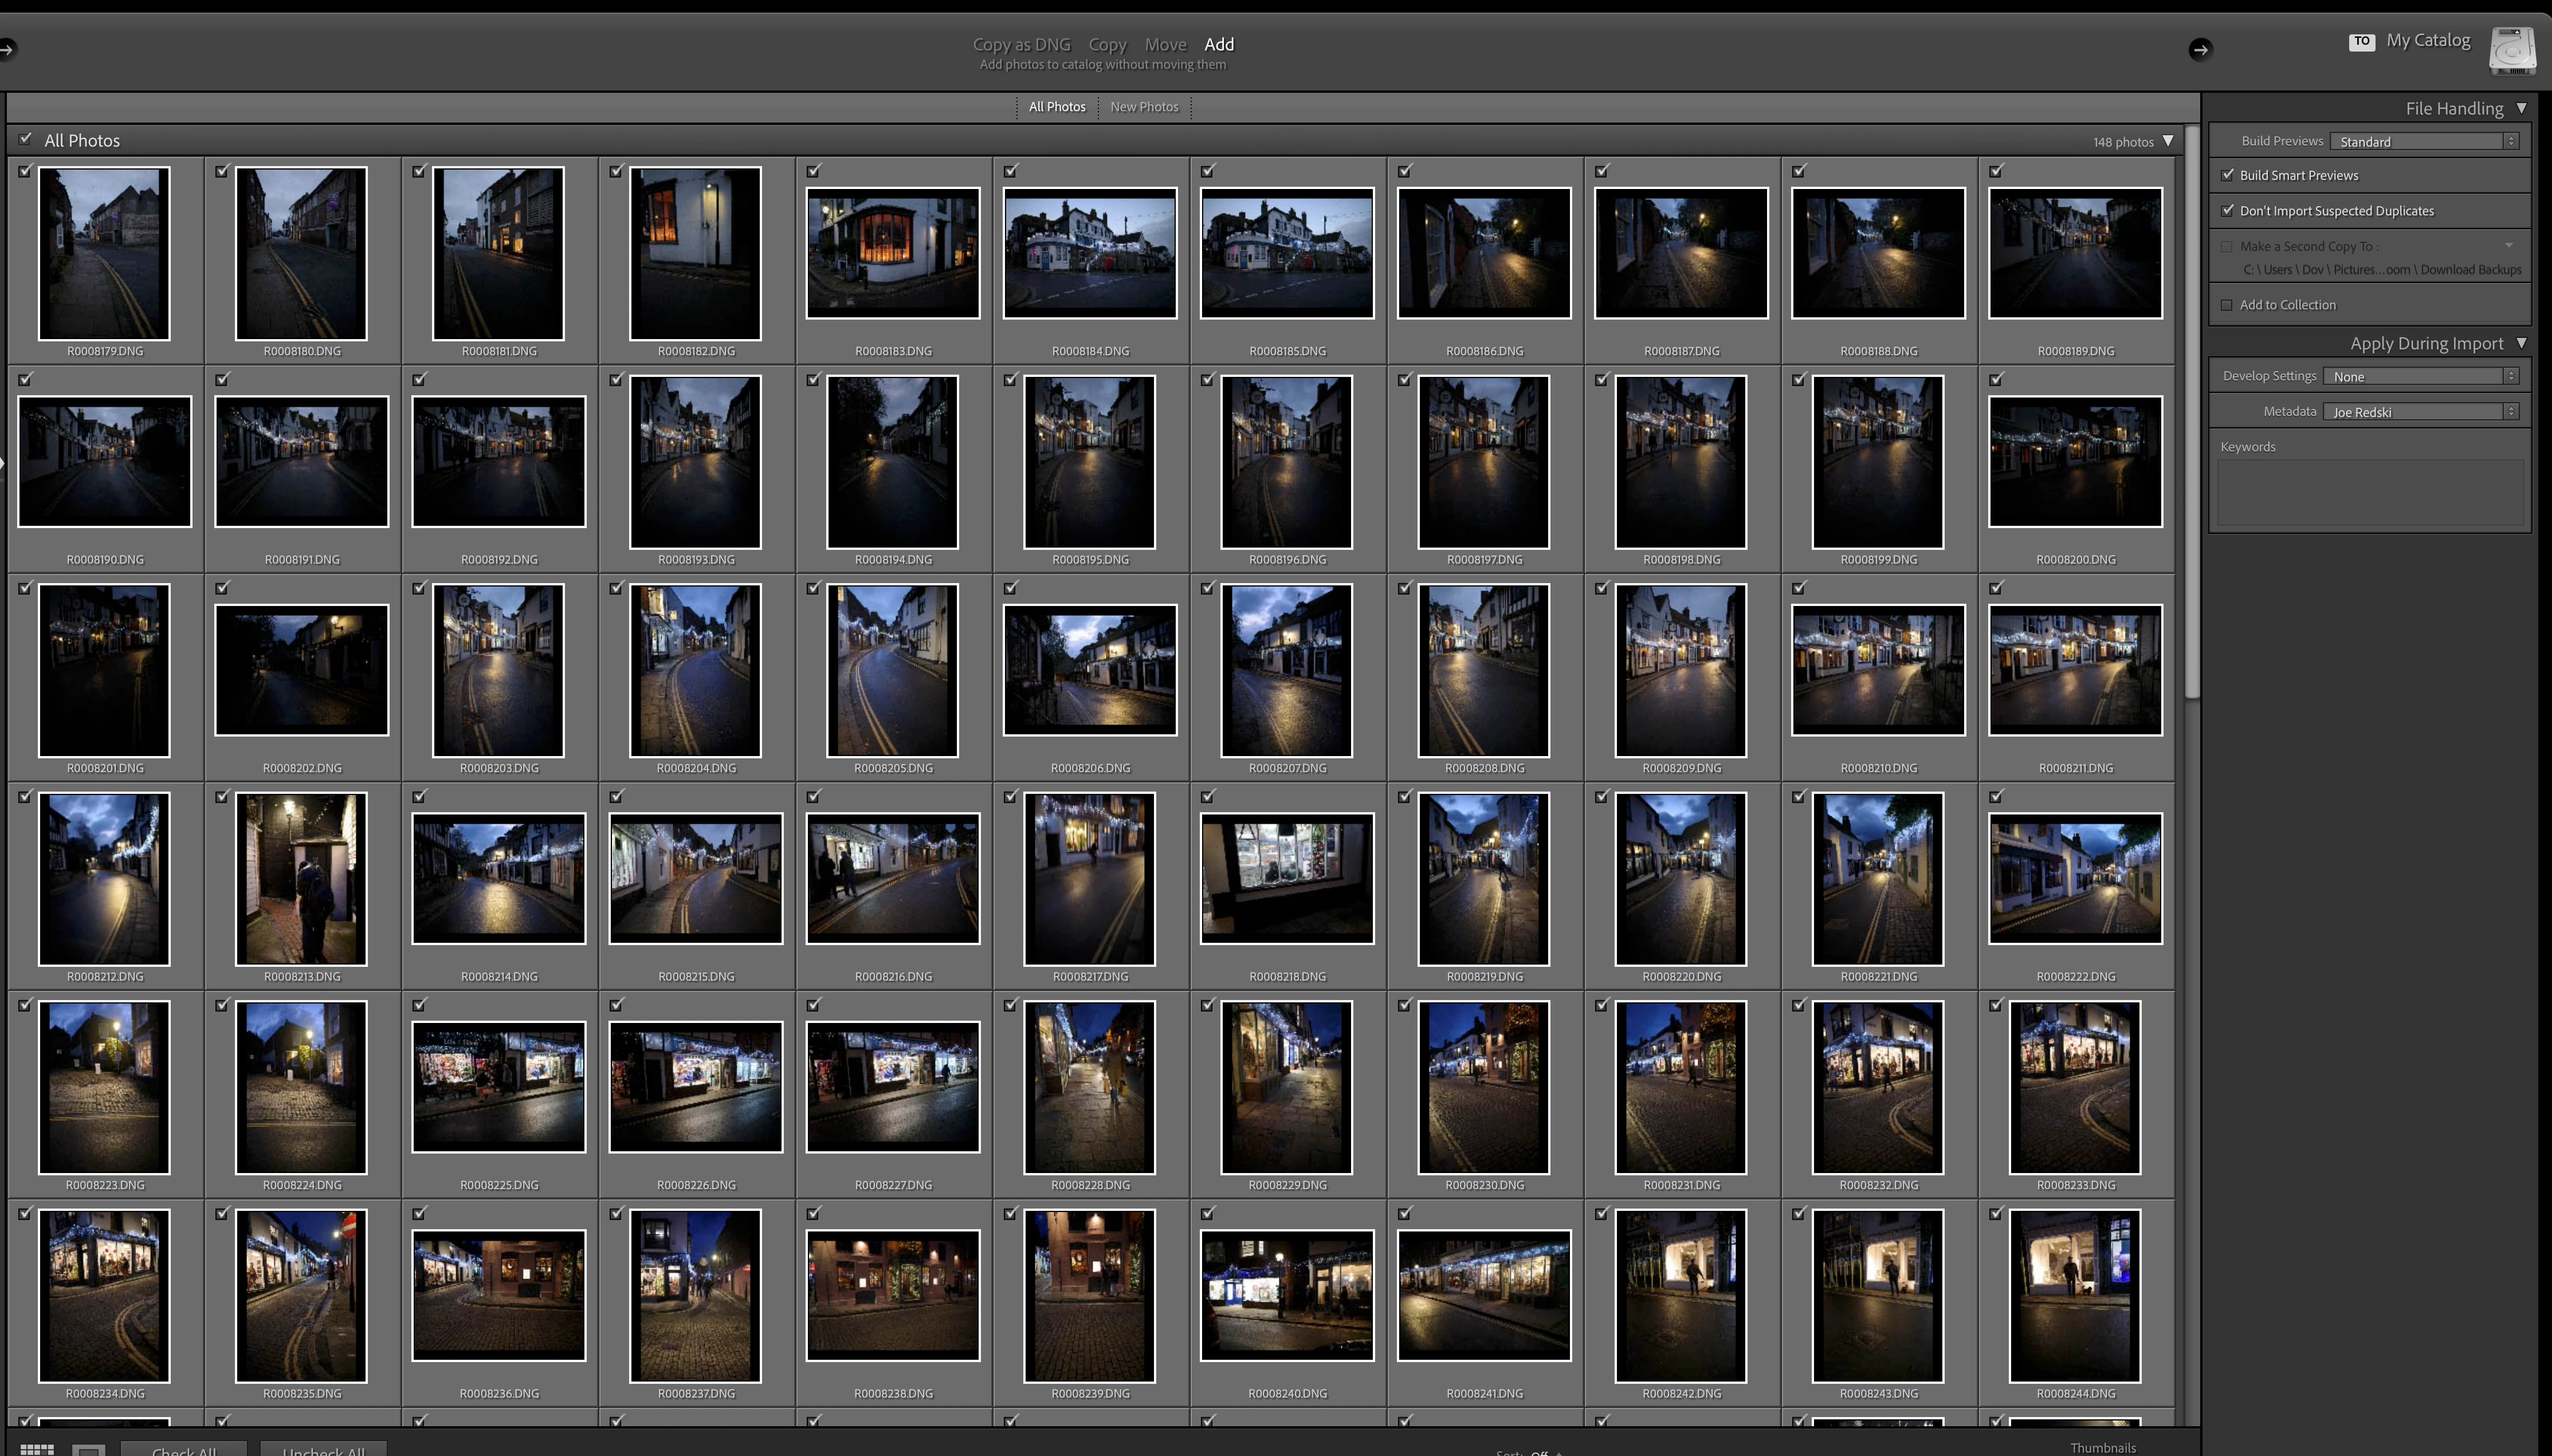
Task: Choose Copy as DNG import mode
Action: 1021,44
